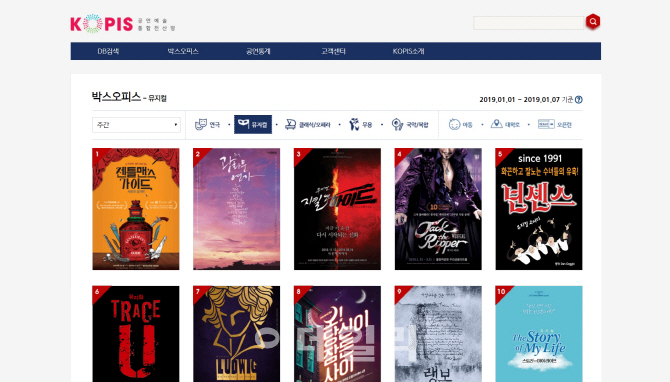Screen dimensions: 670x382
Task: Click the blue help question mark icon
Action: 579,100
